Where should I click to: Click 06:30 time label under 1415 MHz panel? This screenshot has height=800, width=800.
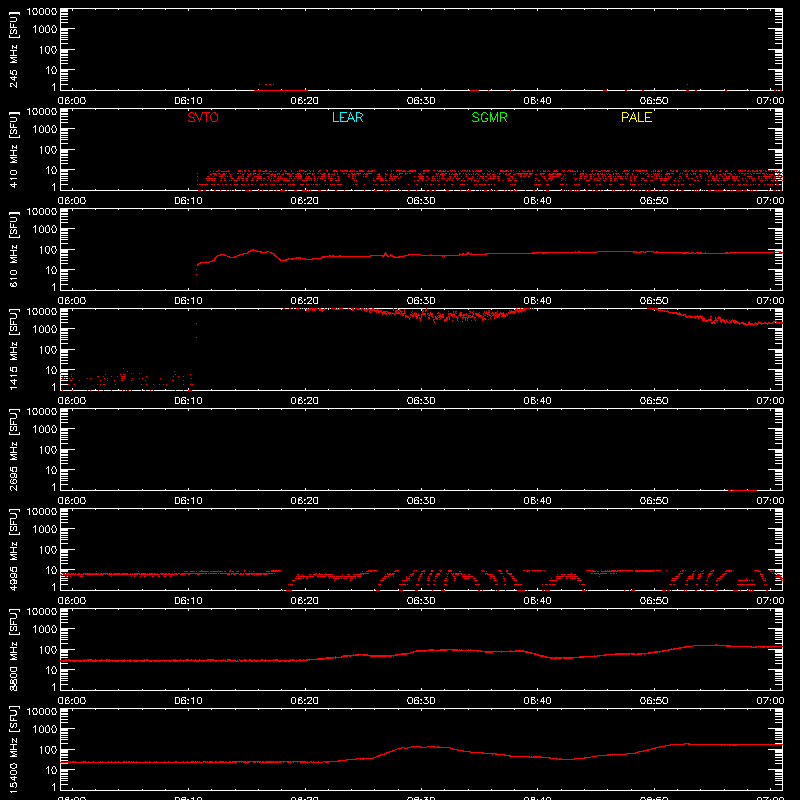(421, 401)
